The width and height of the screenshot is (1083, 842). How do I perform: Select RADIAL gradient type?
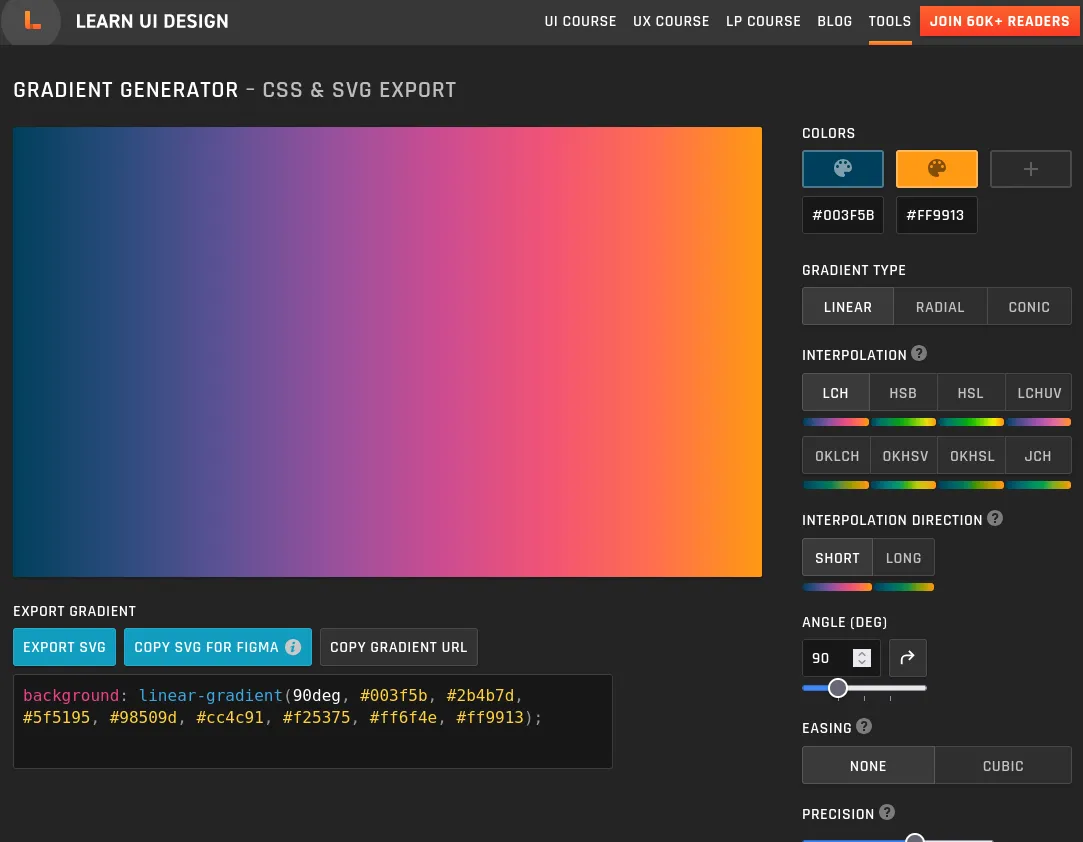[940, 307]
